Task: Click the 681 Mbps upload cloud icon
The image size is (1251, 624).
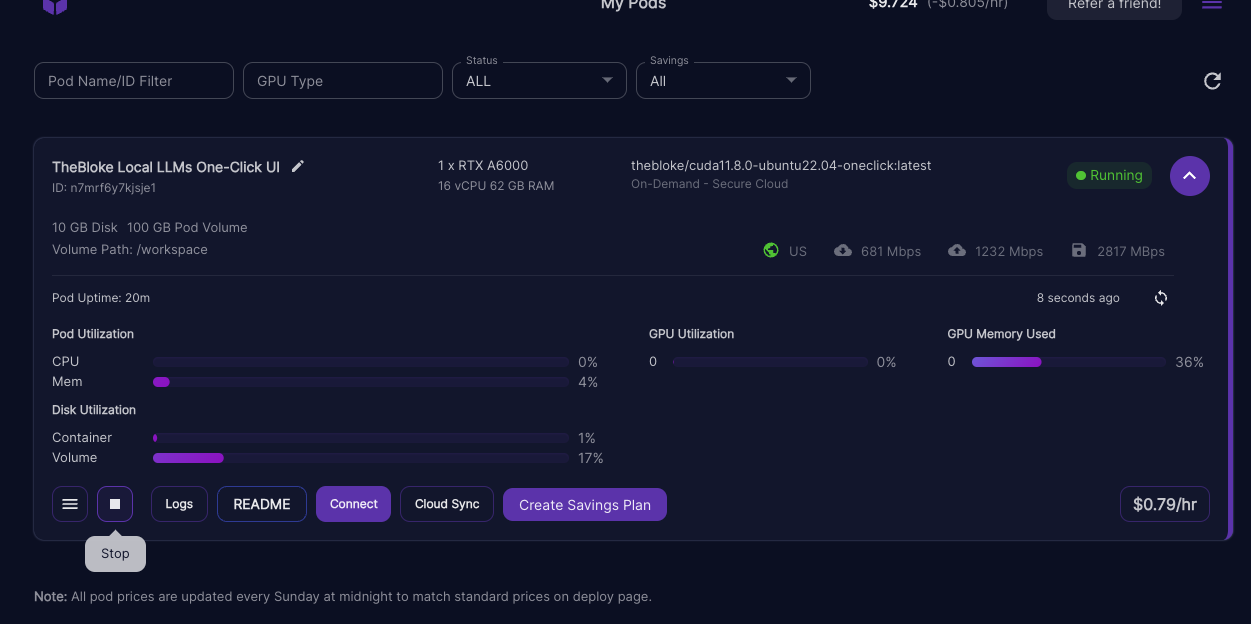Action: pyautogui.click(x=843, y=251)
